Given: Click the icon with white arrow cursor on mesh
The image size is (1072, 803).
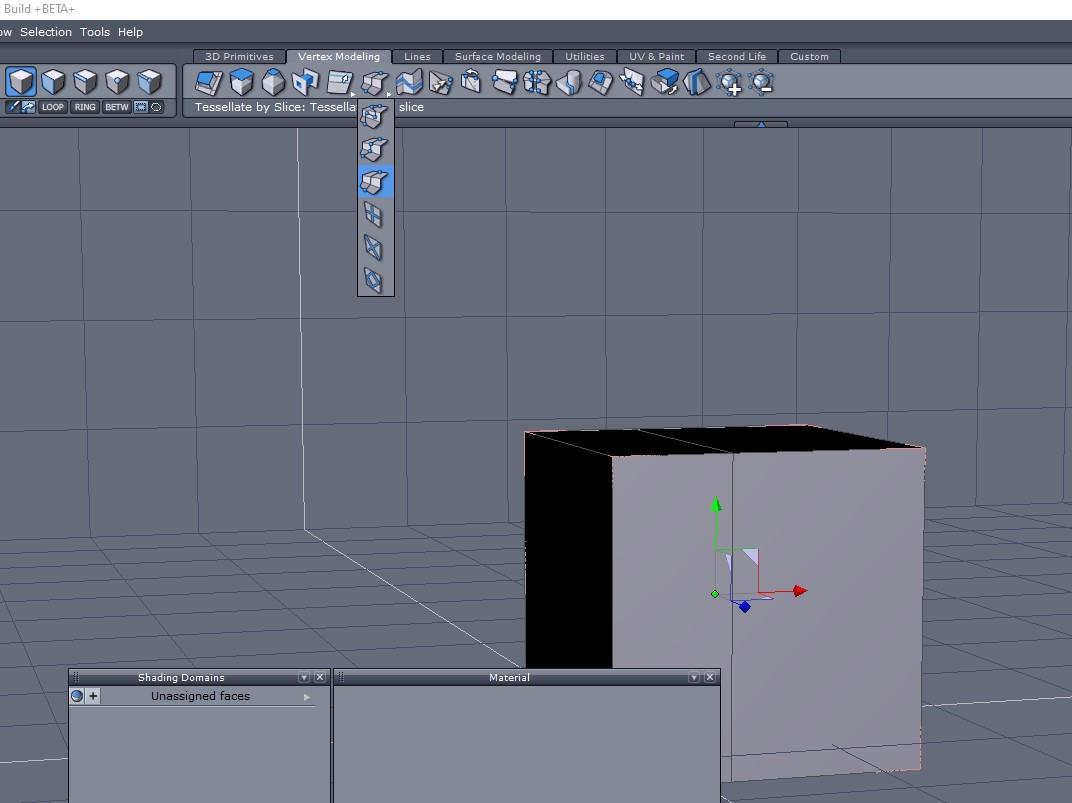Looking at the screenshot, I should (x=441, y=83).
